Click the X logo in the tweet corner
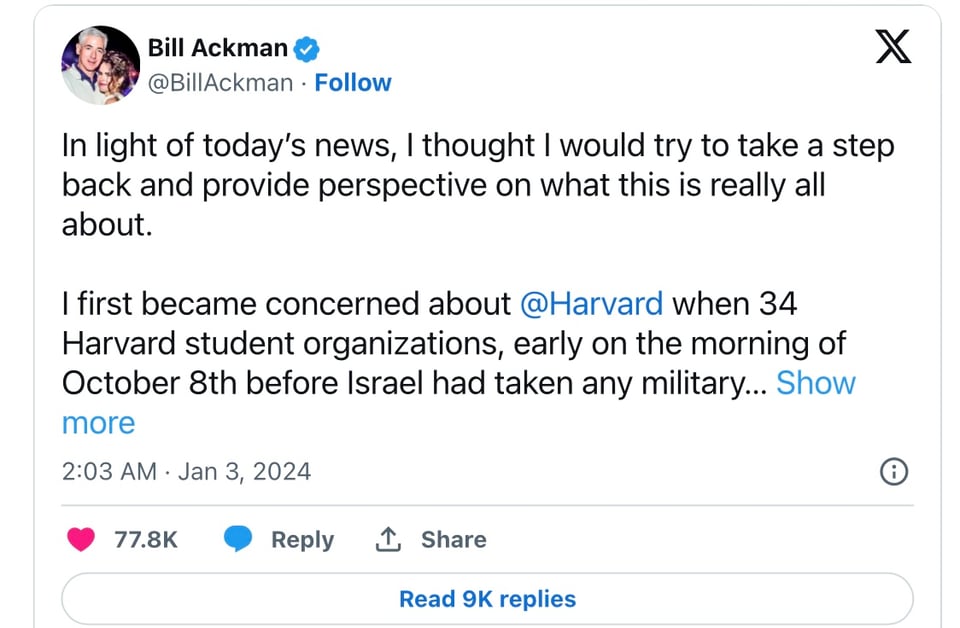The height and width of the screenshot is (628, 960). tap(892, 46)
